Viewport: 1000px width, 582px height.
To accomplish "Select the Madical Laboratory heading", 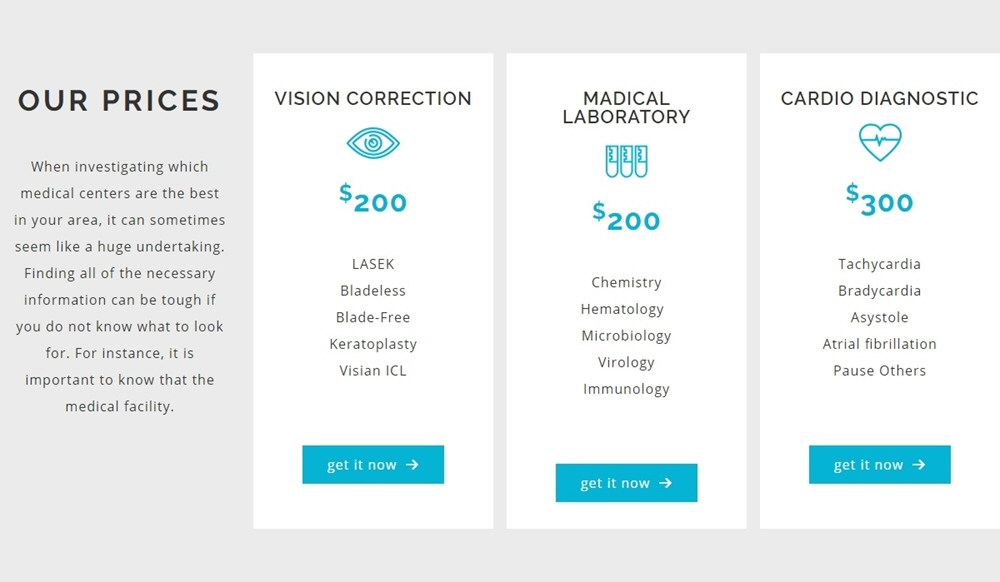I will coord(626,108).
